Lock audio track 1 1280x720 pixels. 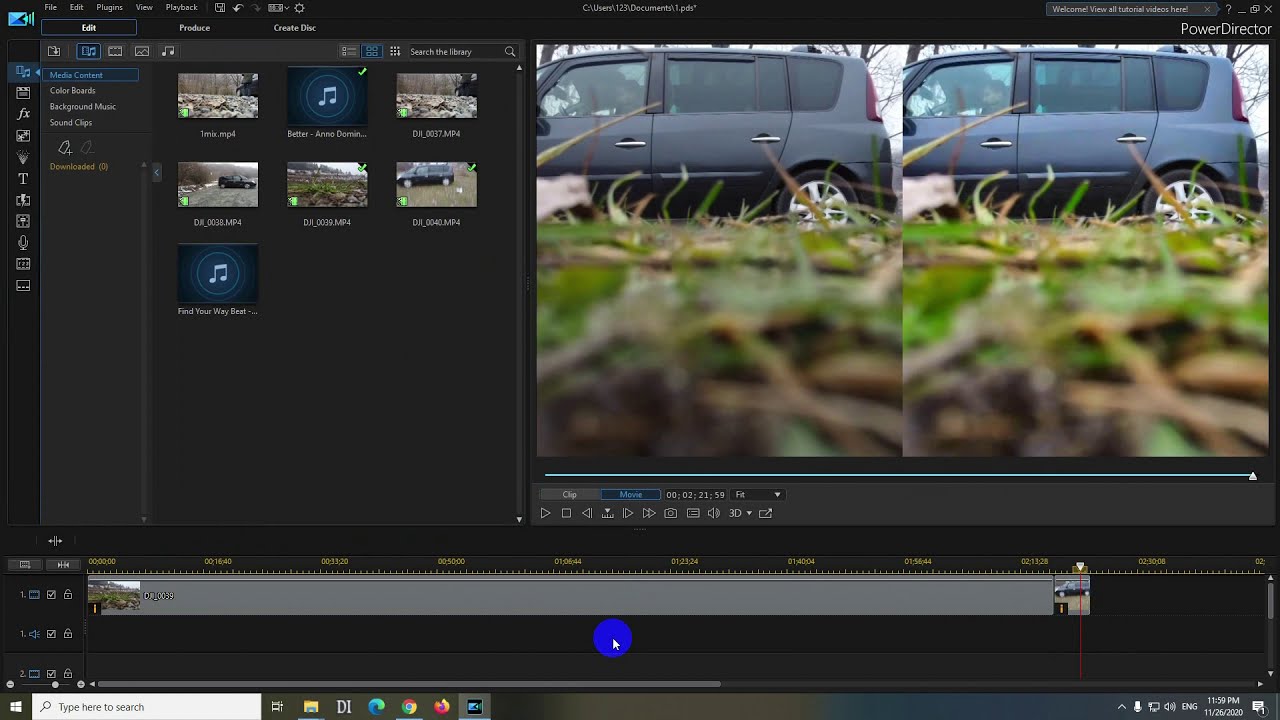tap(68, 634)
